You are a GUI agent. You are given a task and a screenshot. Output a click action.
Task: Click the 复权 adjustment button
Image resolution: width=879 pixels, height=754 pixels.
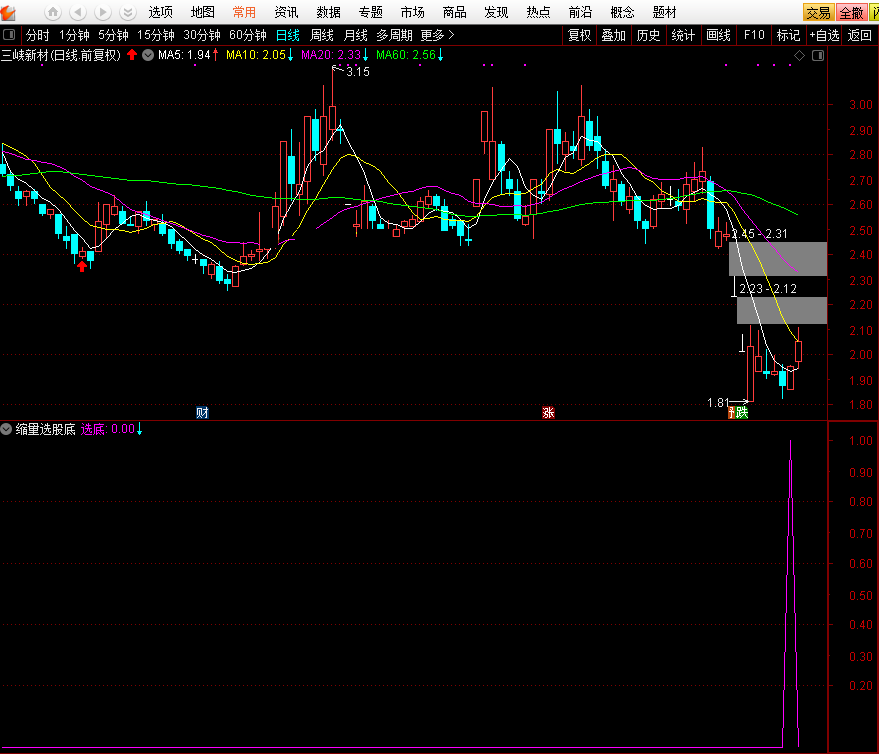pyautogui.click(x=580, y=35)
